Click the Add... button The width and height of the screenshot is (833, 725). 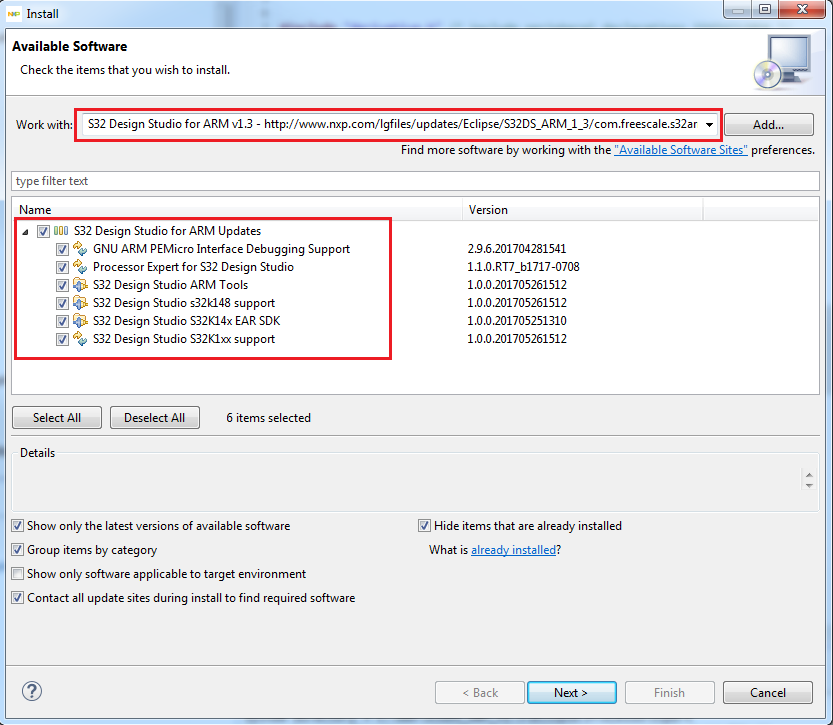coord(768,125)
